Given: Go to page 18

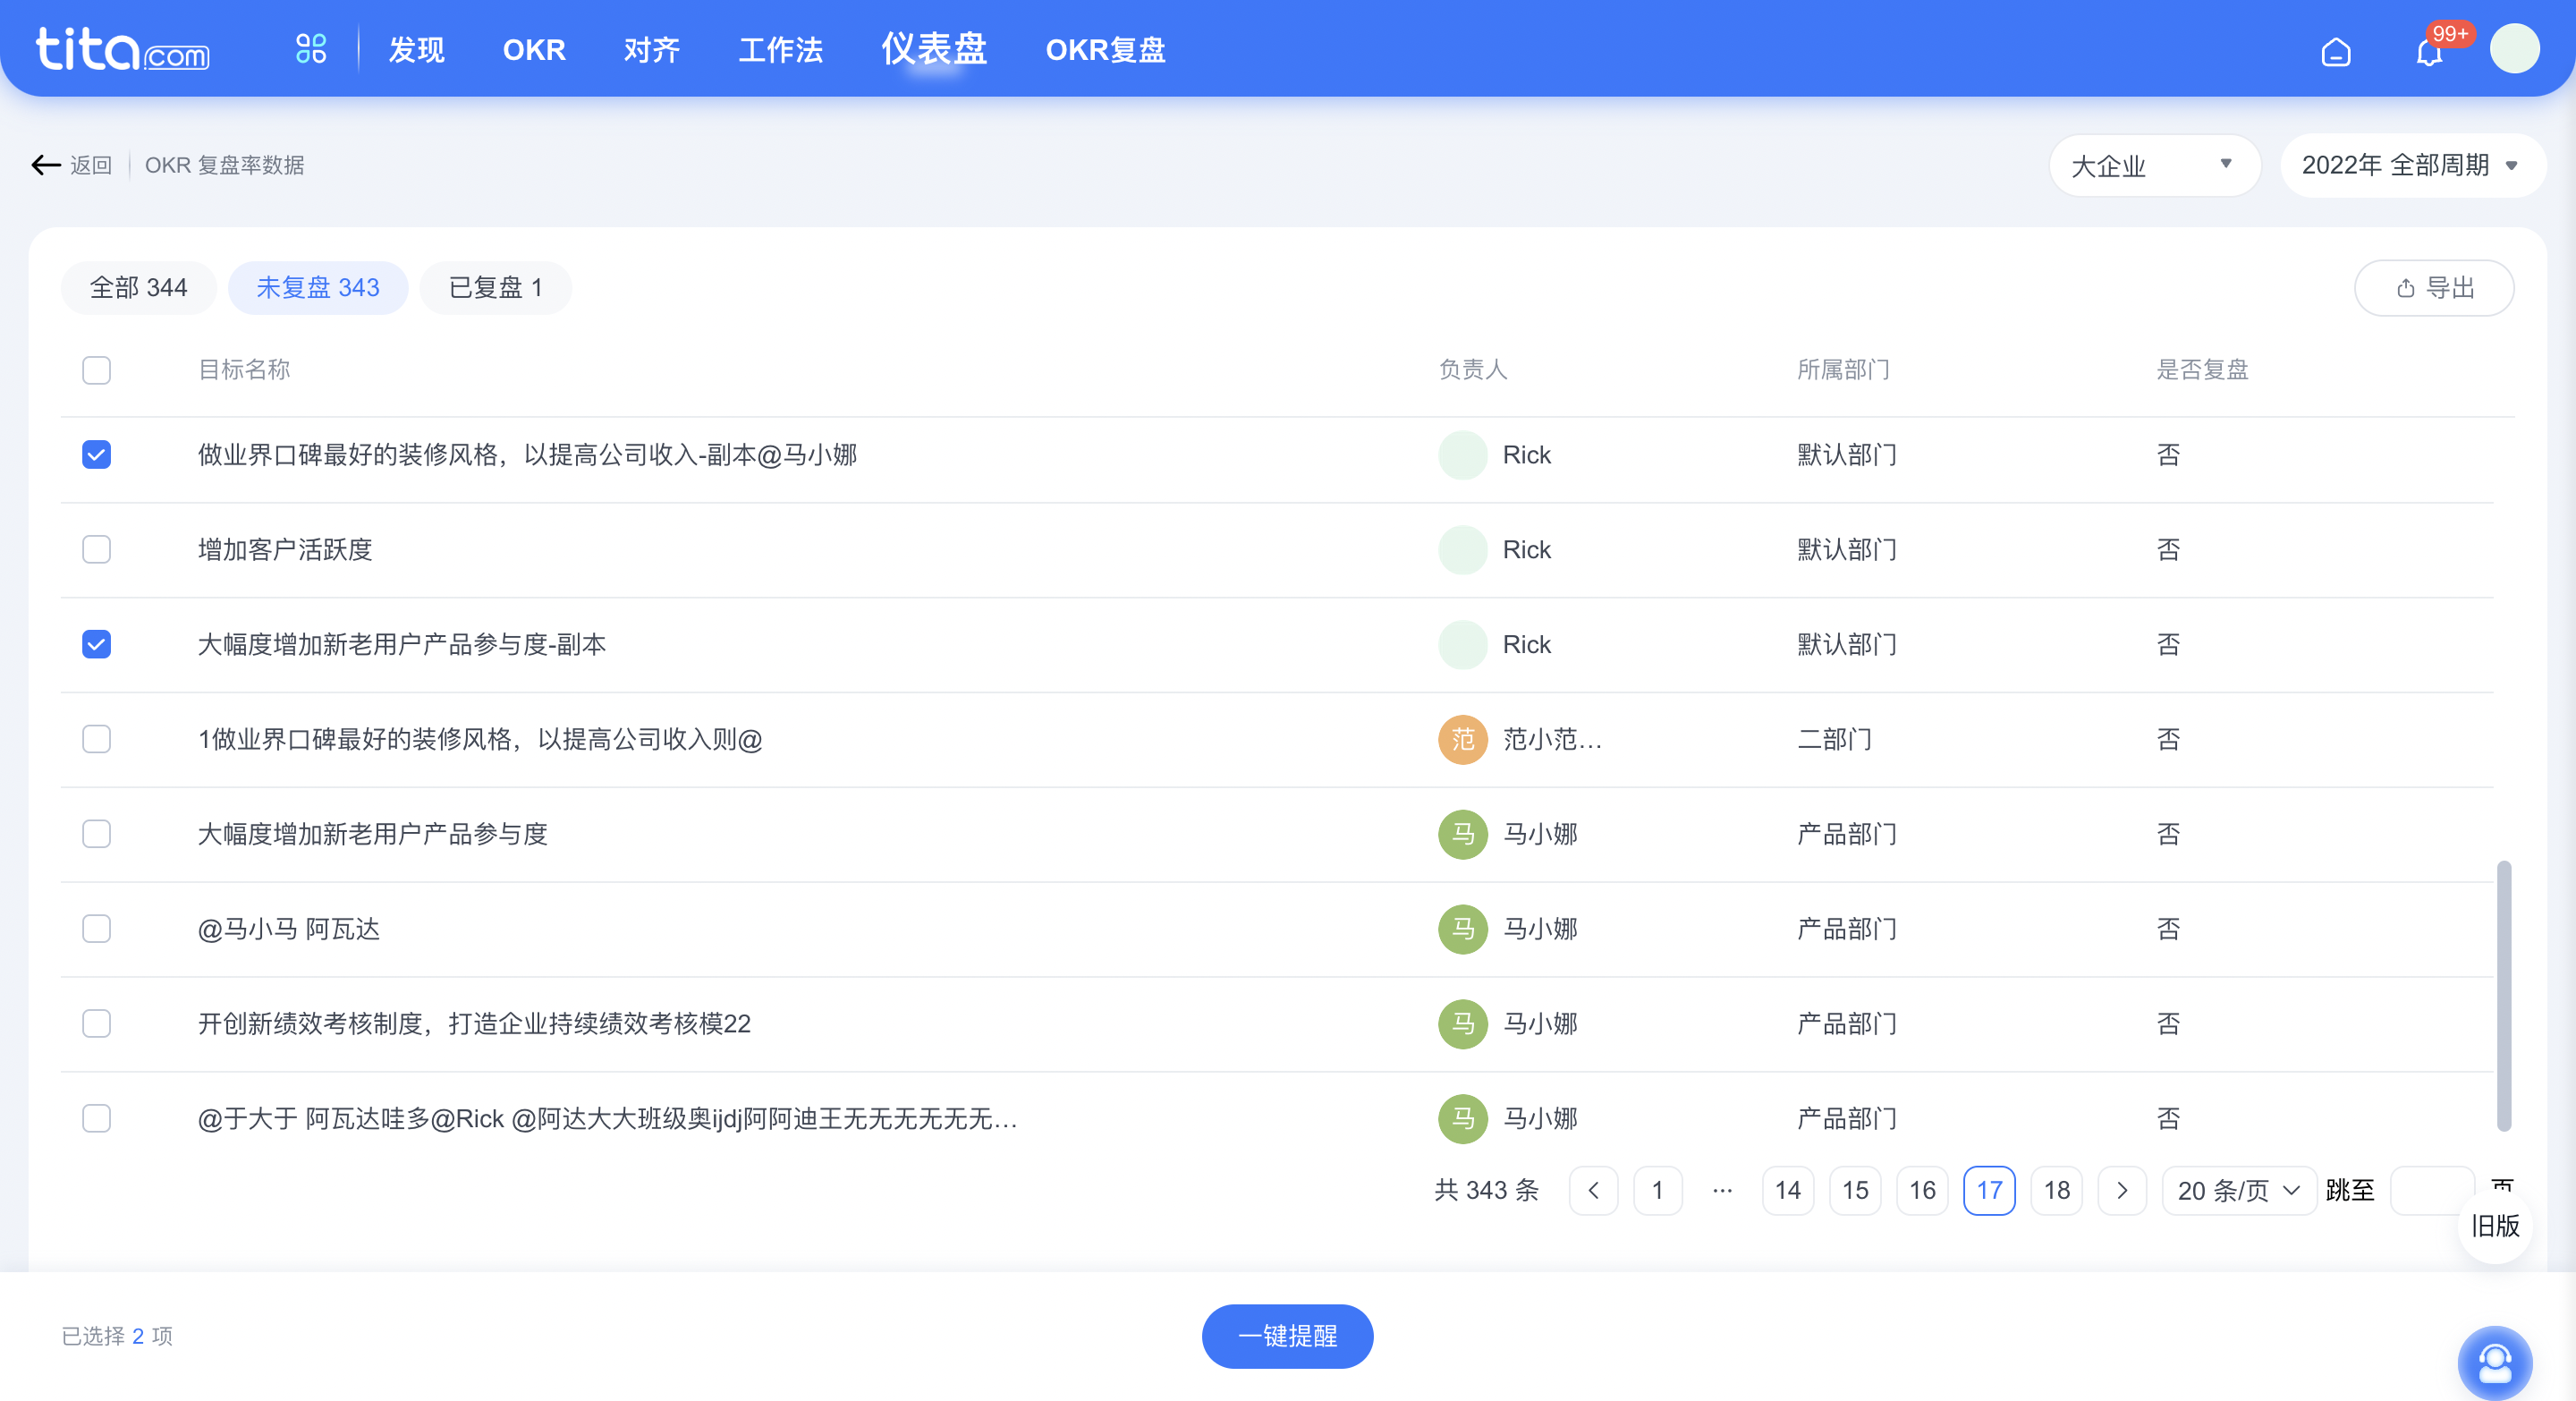Looking at the screenshot, I should point(2057,1190).
